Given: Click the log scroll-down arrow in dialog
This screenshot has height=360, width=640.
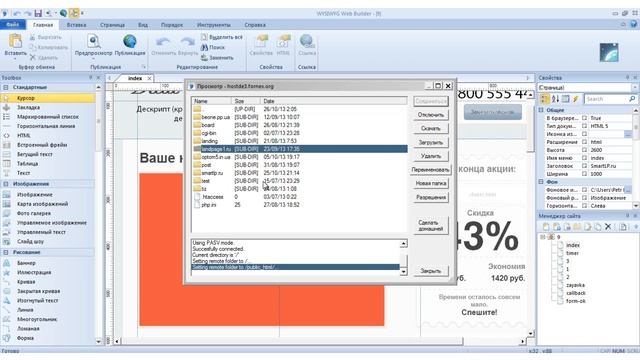Looking at the screenshot, I should coord(403,272).
